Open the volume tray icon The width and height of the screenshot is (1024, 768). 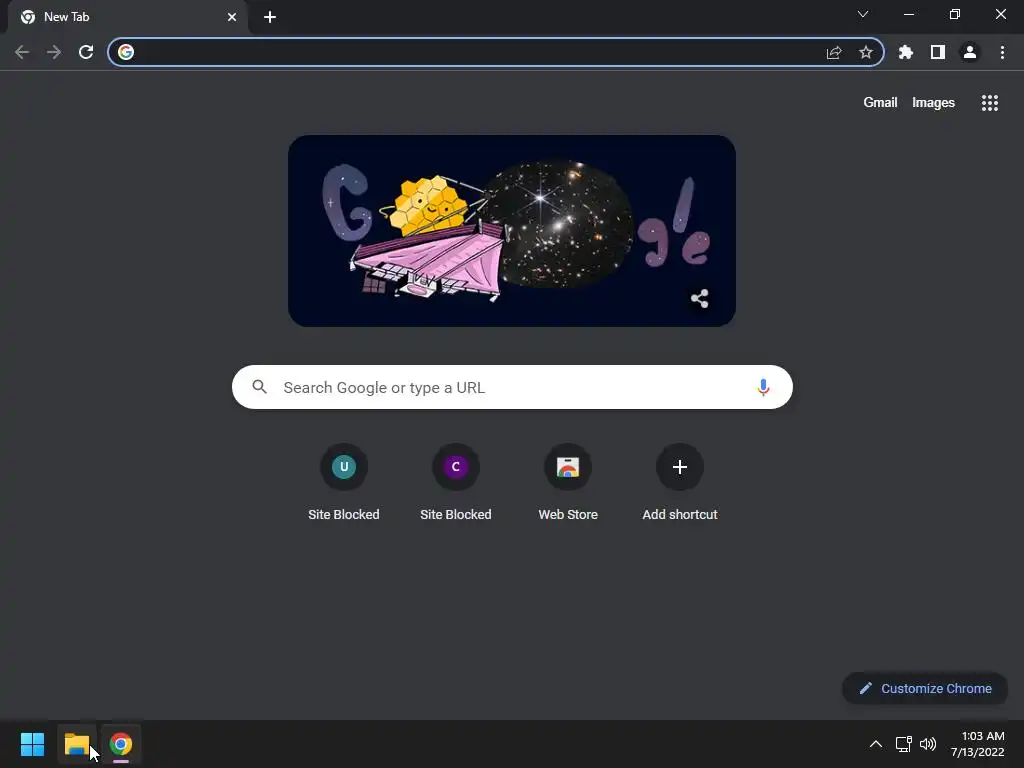click(x=927, y=744)
